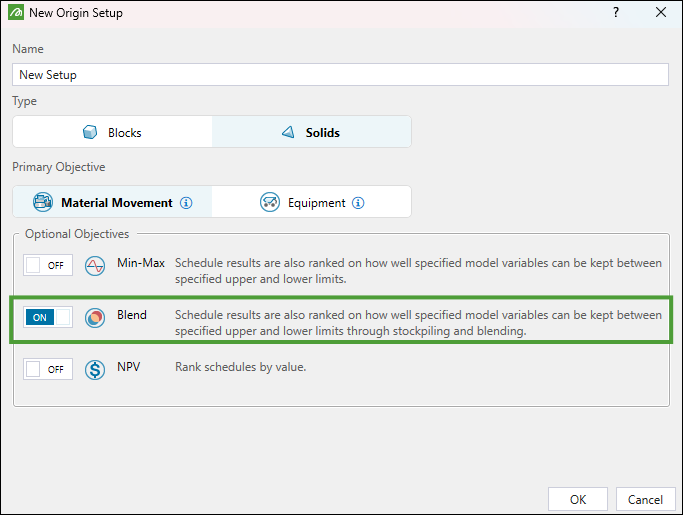Click the Blend objective icon

tap(95, 317)
